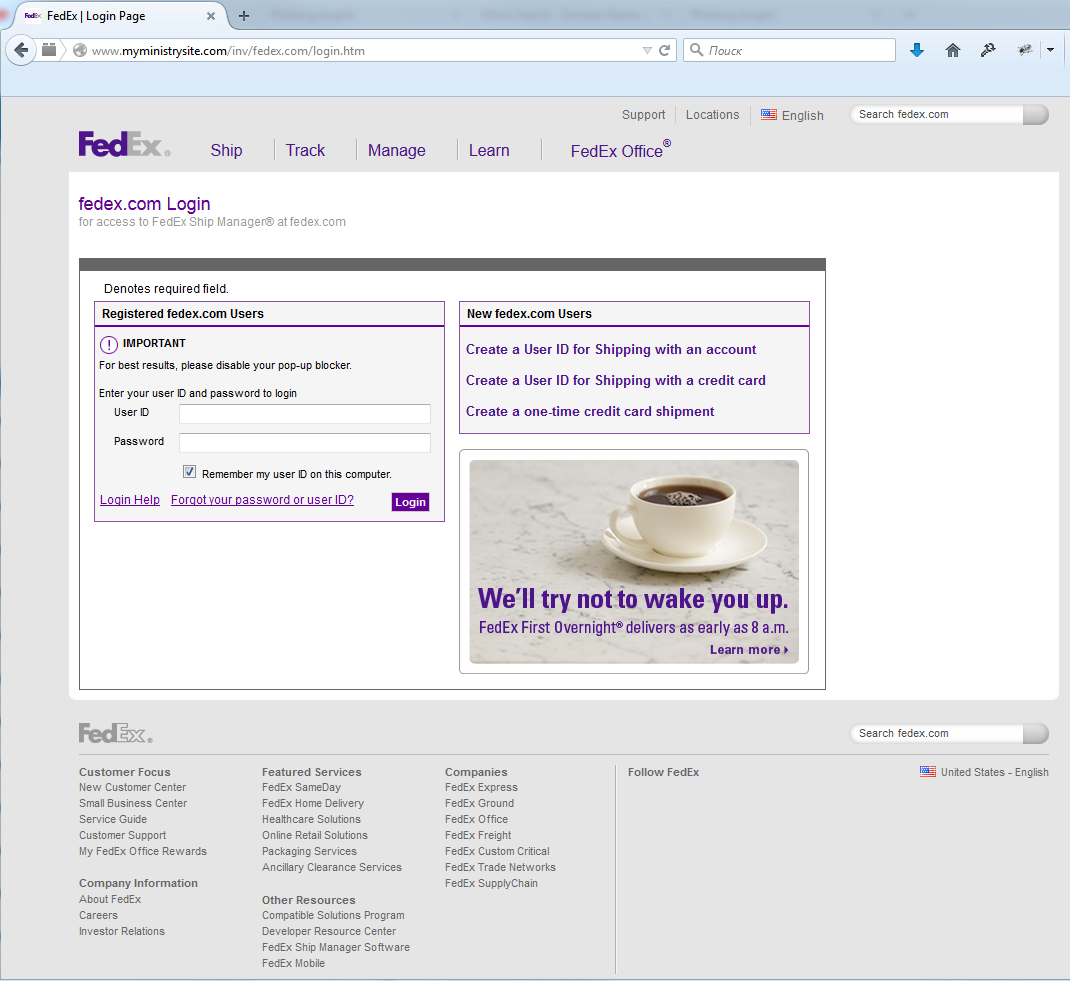Click the Password input field

tap(305, 443)
